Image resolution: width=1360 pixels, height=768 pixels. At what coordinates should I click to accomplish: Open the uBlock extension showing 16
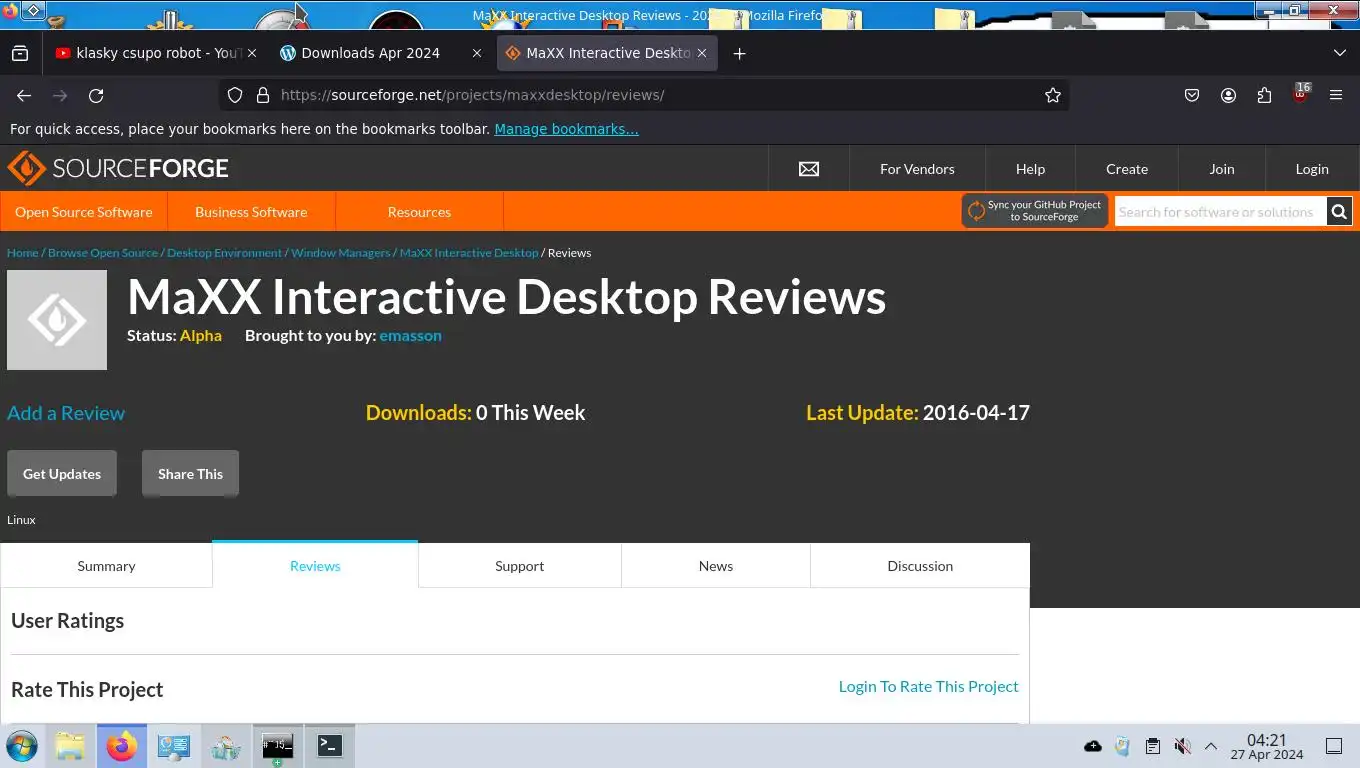tap(1301, 95)
